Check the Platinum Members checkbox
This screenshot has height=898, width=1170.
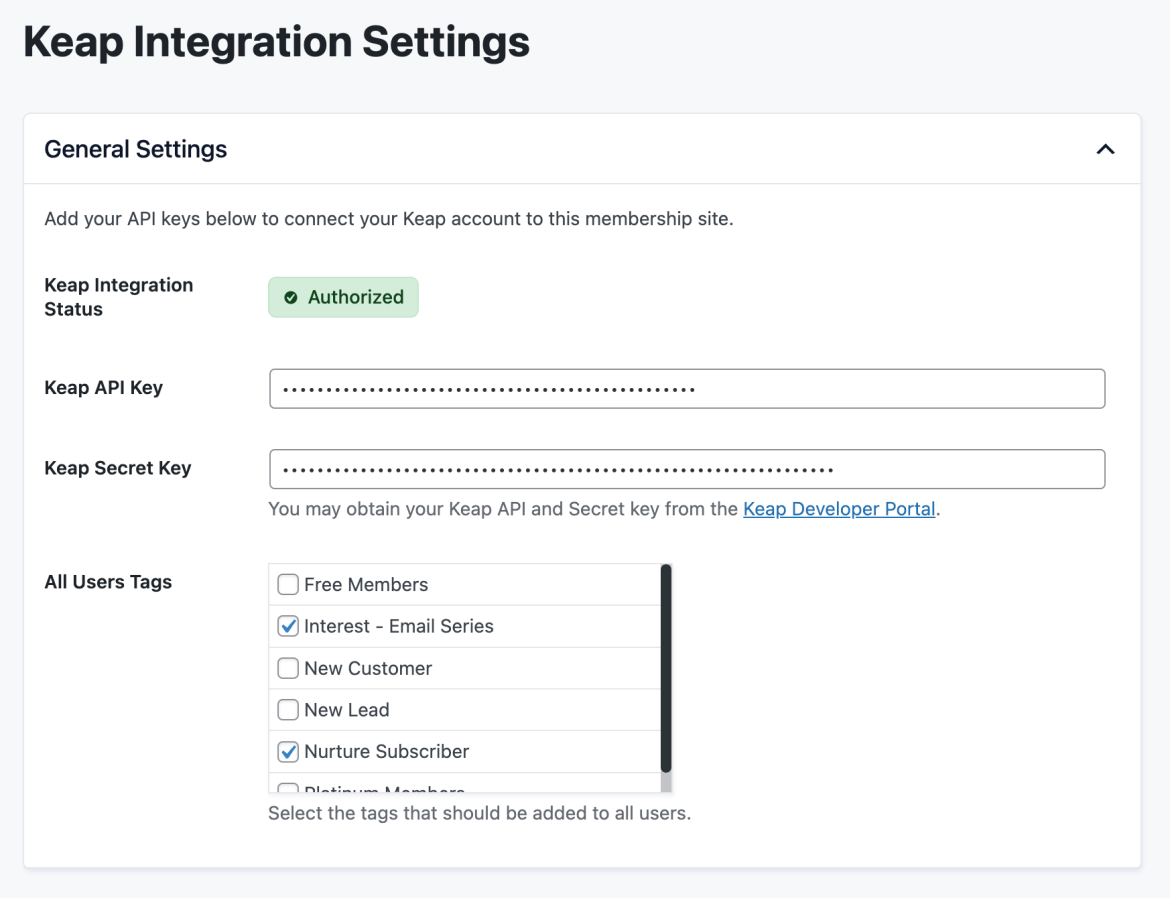click(287, 789)
